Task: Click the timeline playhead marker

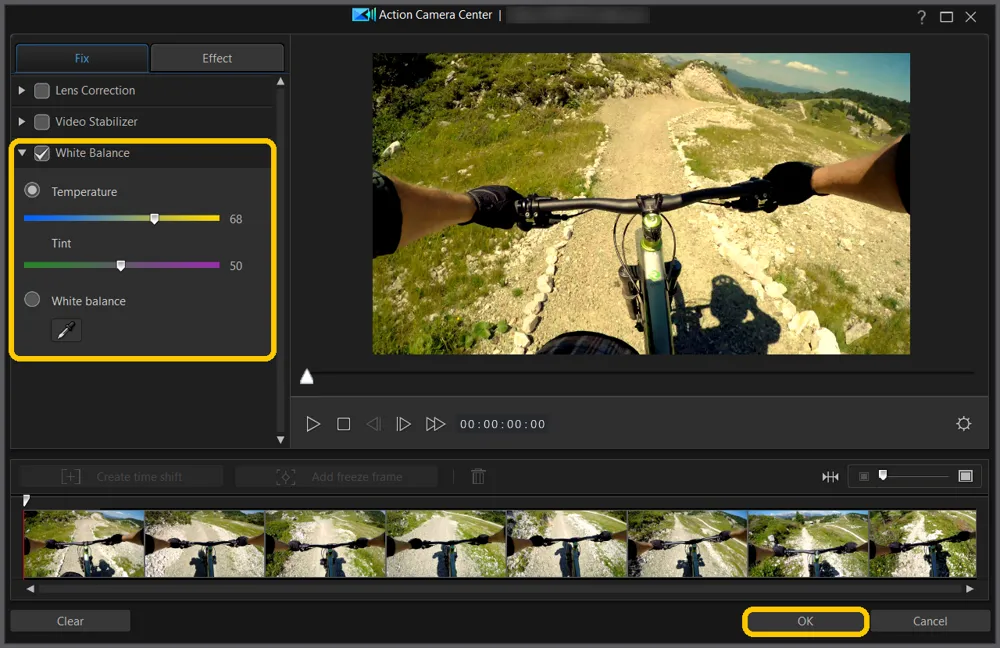Action: [x=26, y=501]
